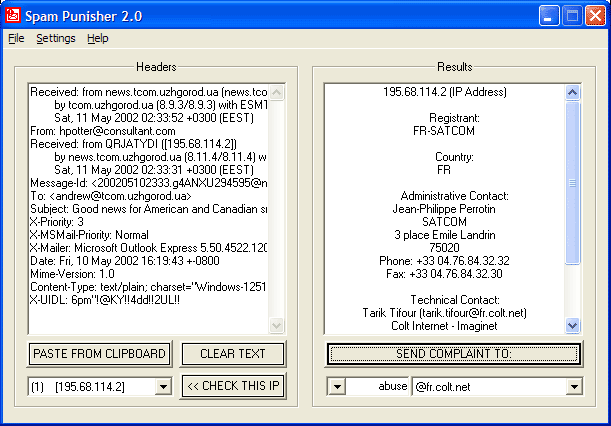
Task: Click the To: andrew@tcom.uzhgorod.ua line
Action: (111, 196)
